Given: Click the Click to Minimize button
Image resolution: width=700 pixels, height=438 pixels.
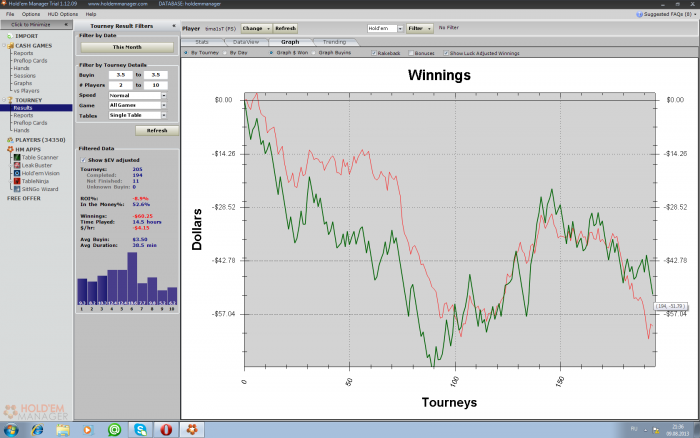Looking at the screenshot, I should tap(36, 25).
